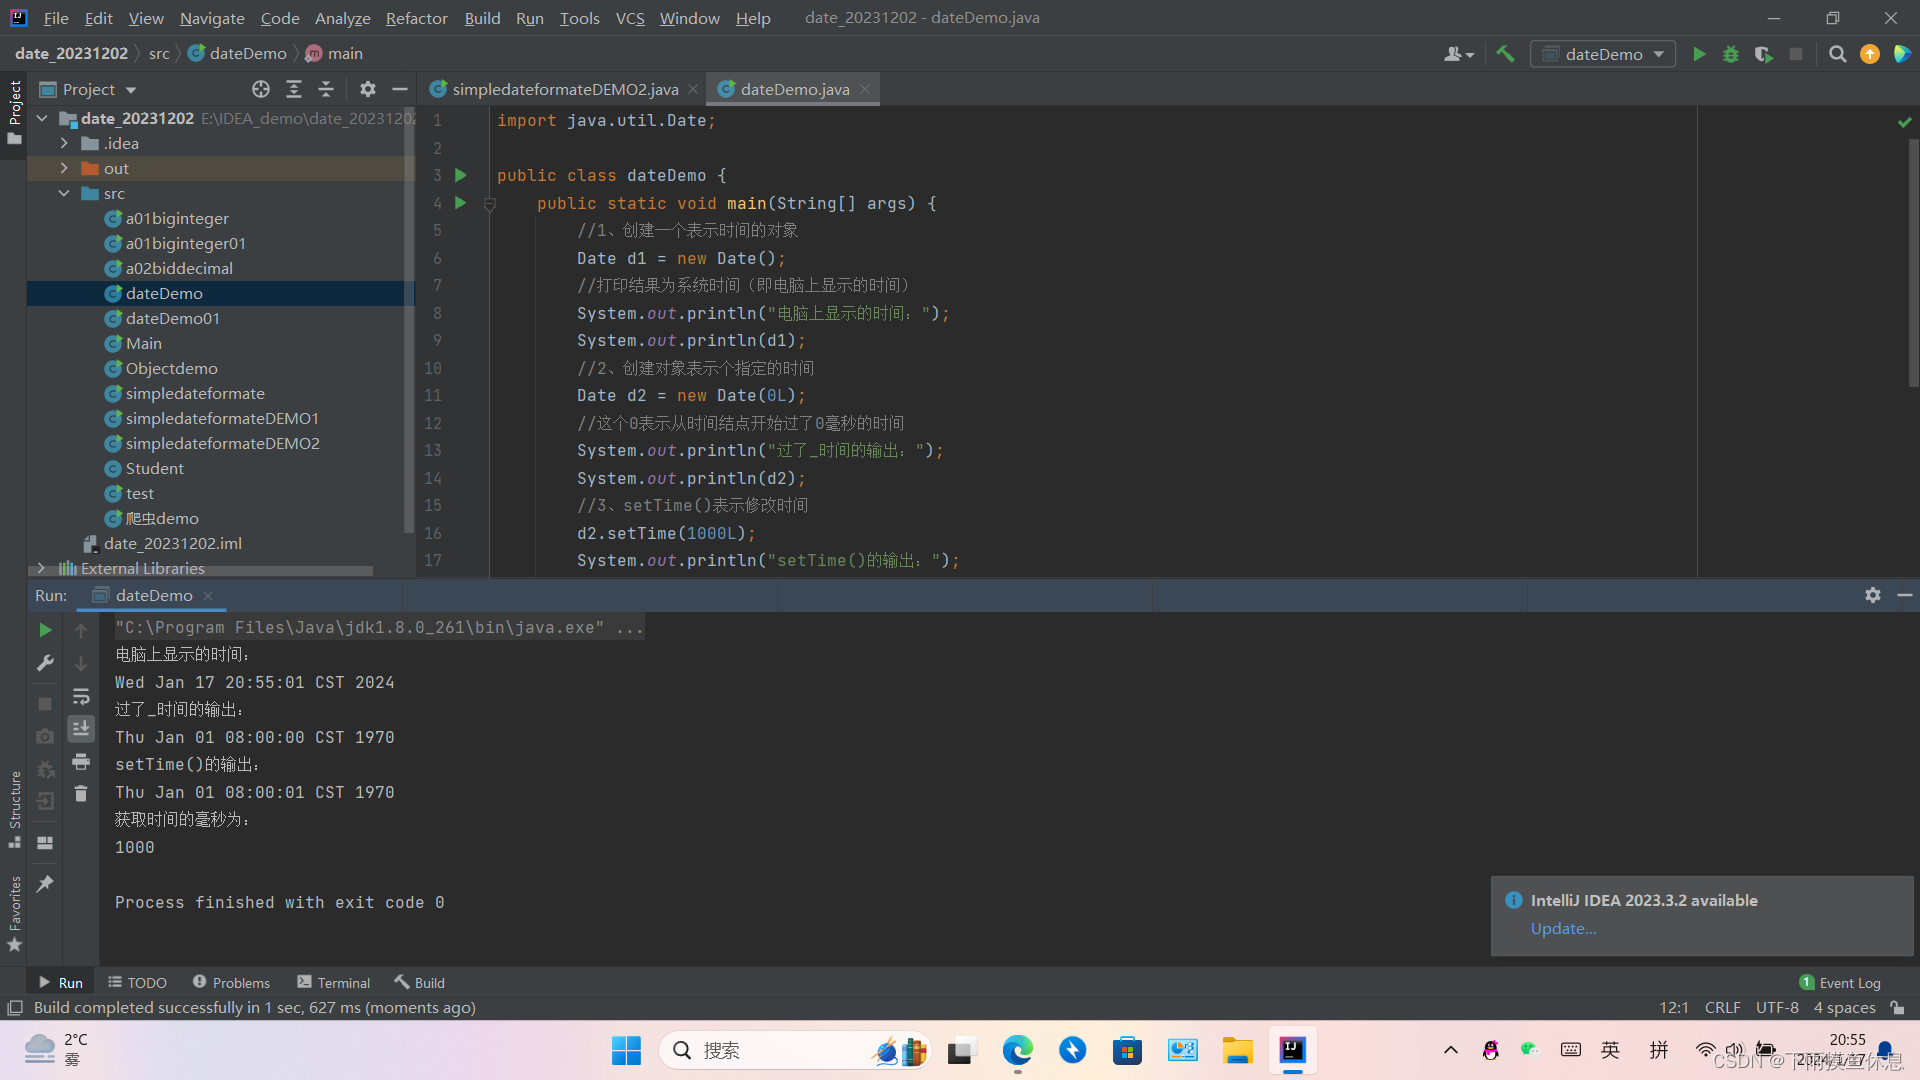Select the dateDemo.java editor tab
1920x1080 pixels.
coord(795,89)
